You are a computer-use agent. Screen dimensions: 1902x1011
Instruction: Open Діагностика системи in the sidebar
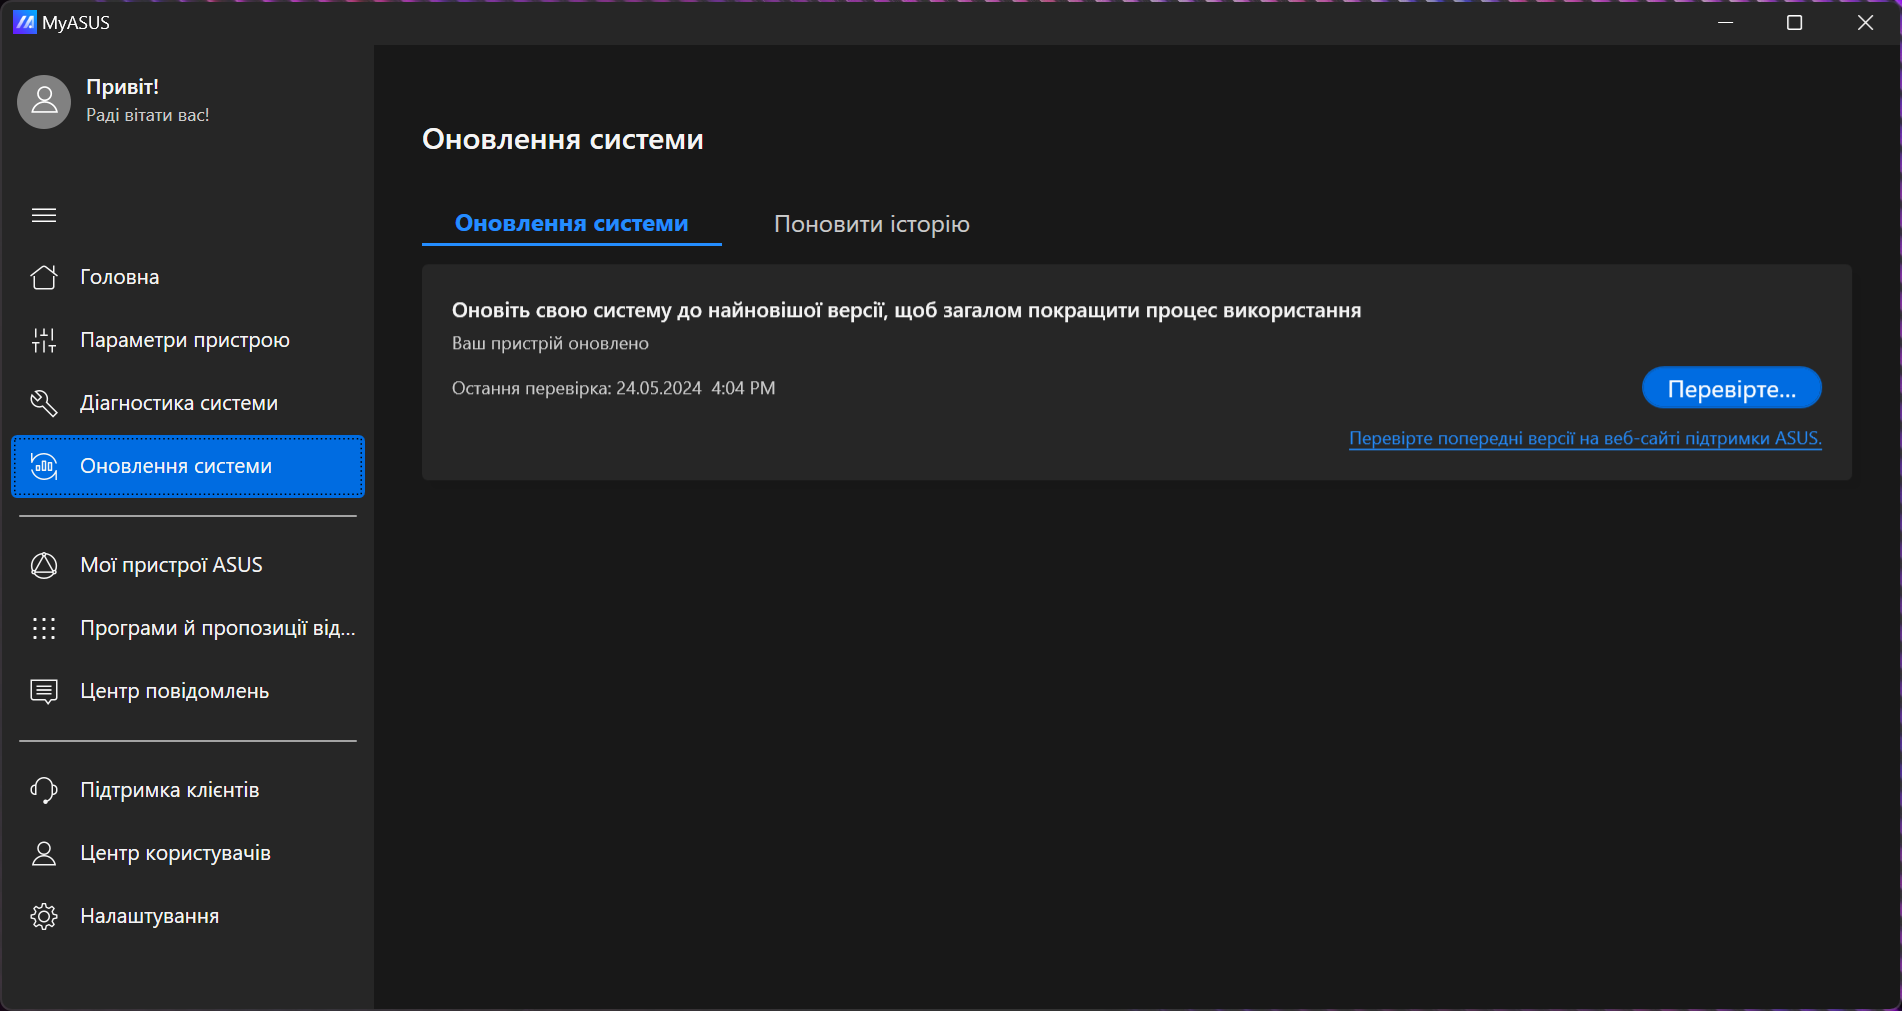188,403
